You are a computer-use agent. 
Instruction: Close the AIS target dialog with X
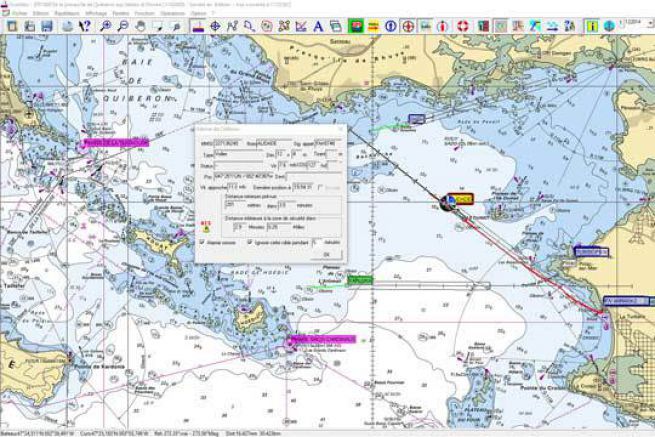[341, 129]
